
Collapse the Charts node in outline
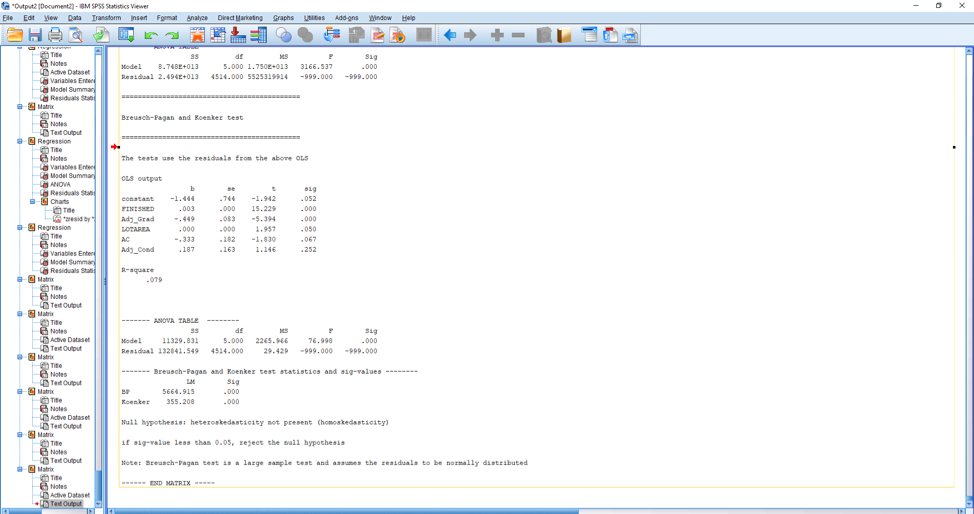32,201
